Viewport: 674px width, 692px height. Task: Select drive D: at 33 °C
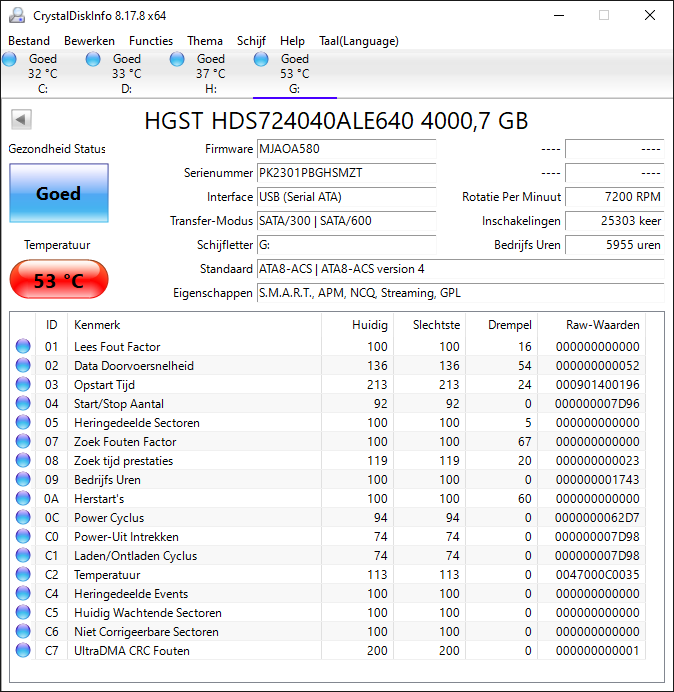pos(127,74)
